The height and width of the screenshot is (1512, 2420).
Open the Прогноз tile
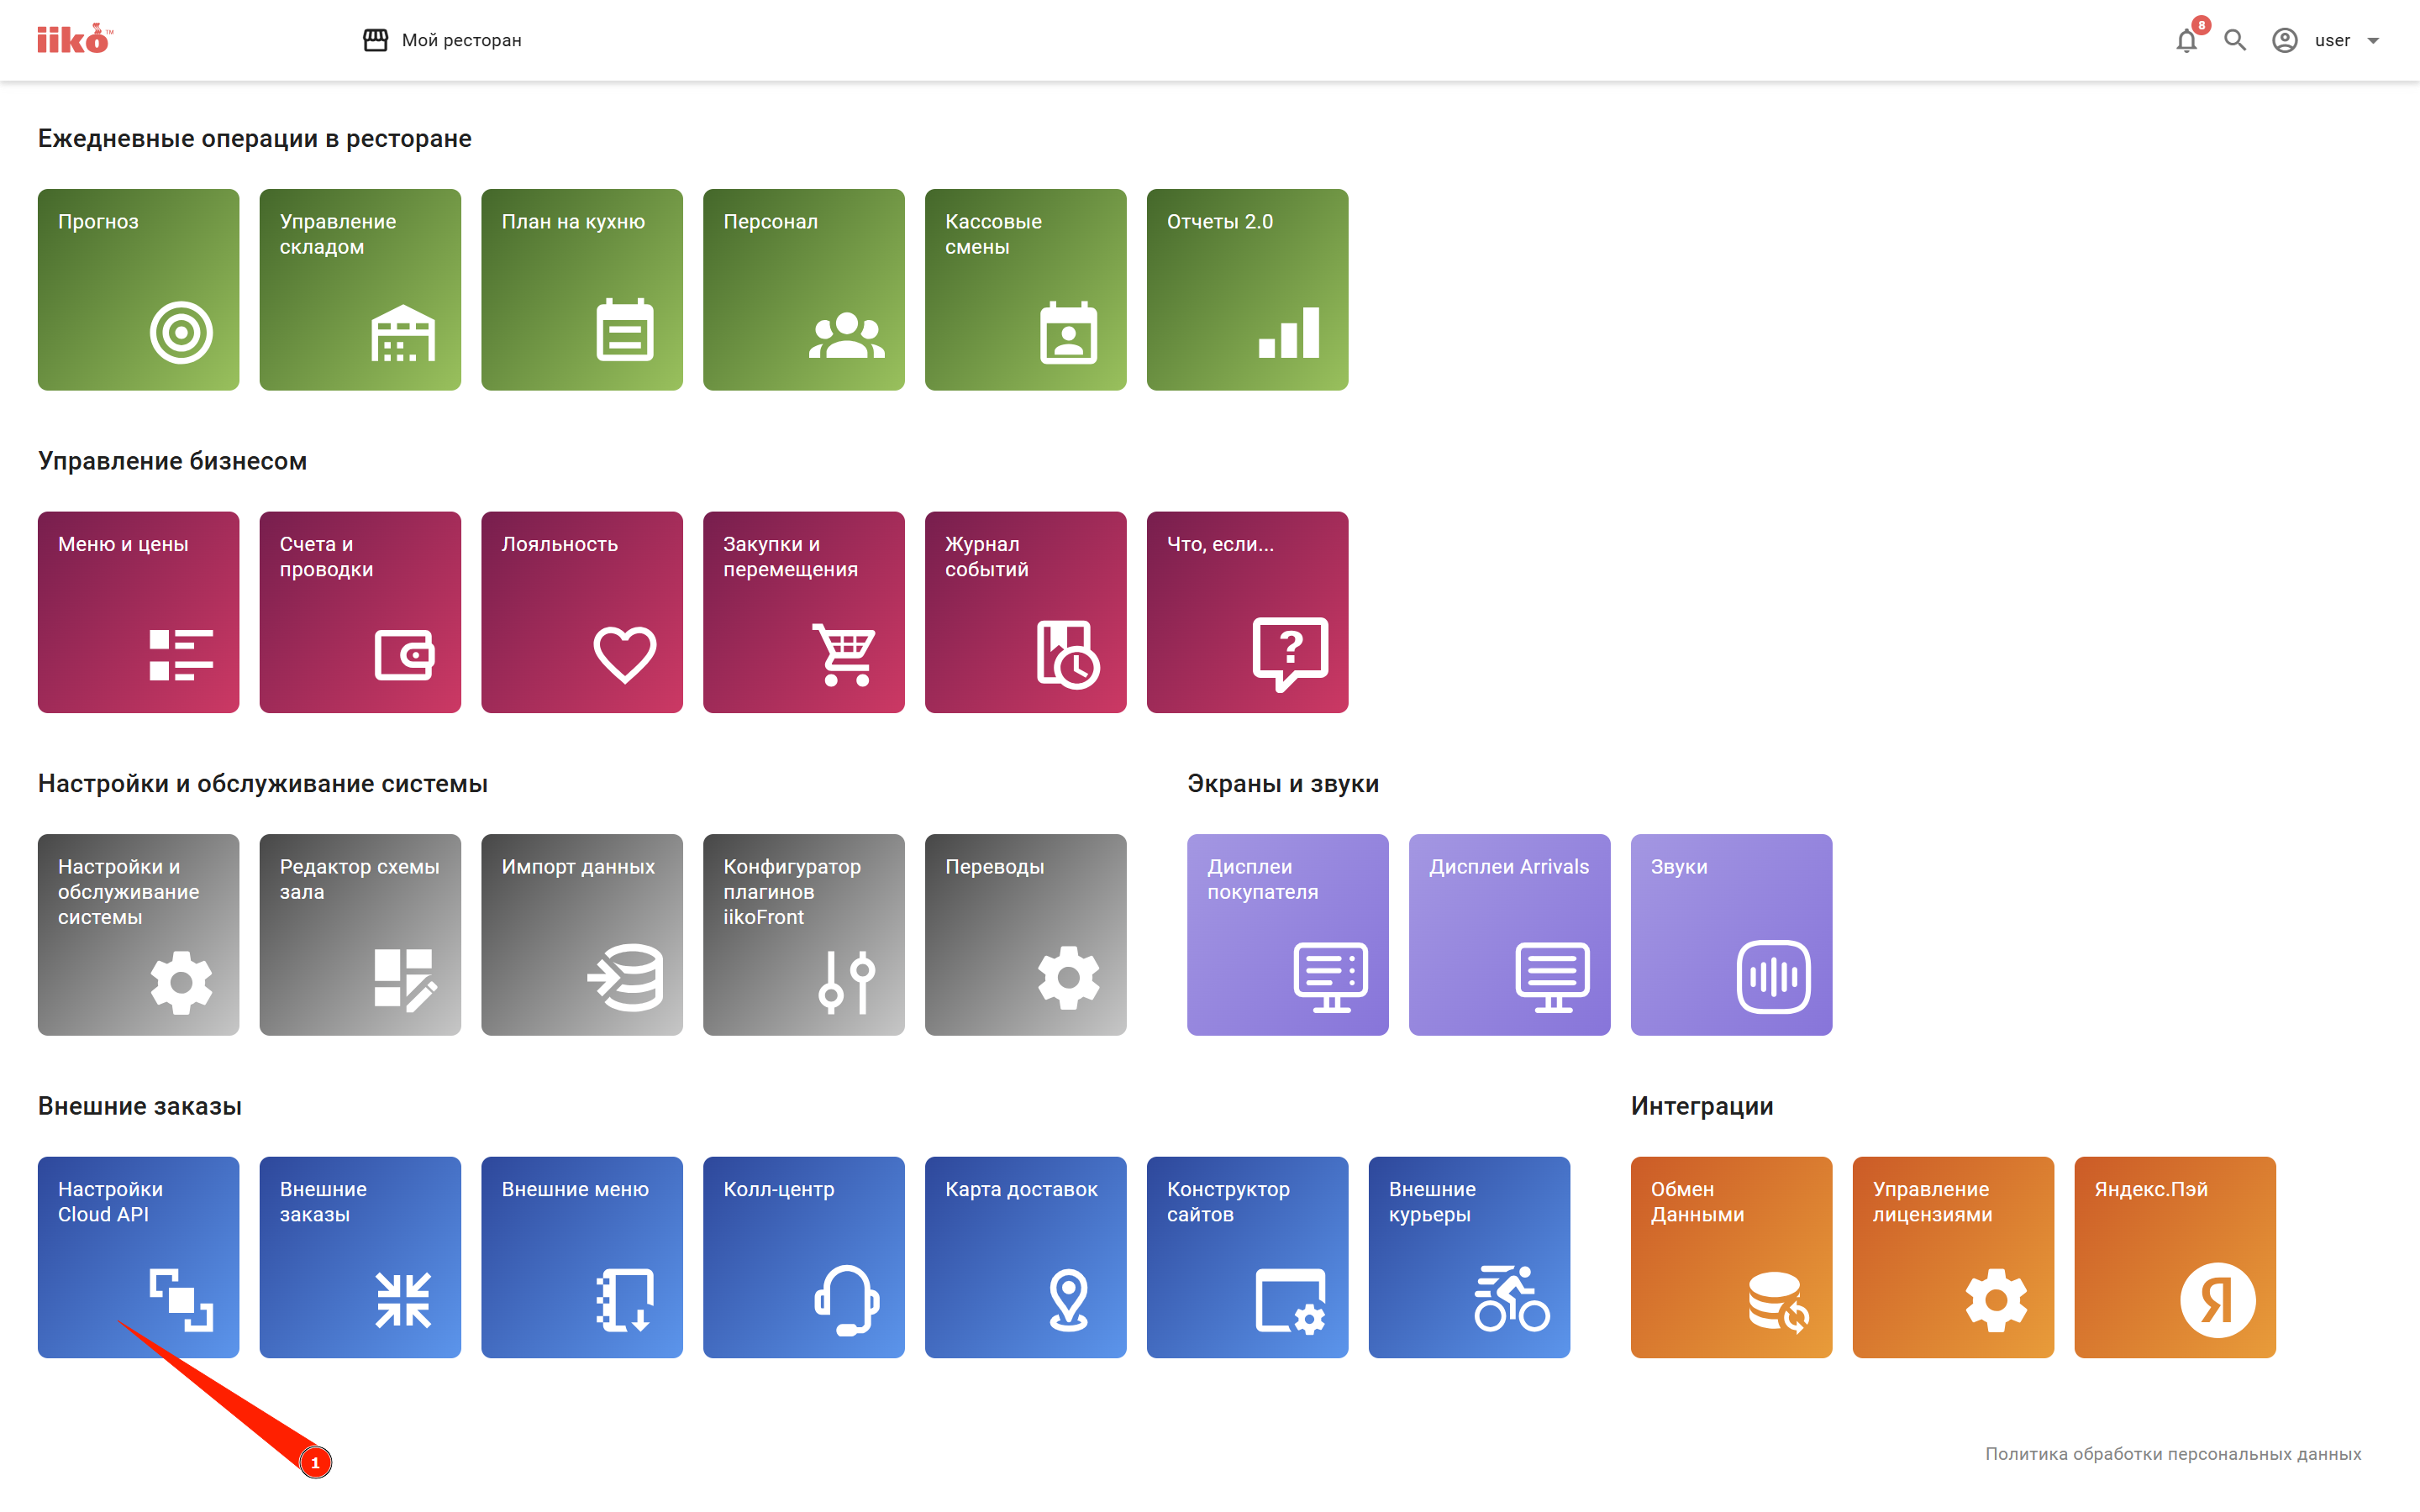(x=138, y=289)
